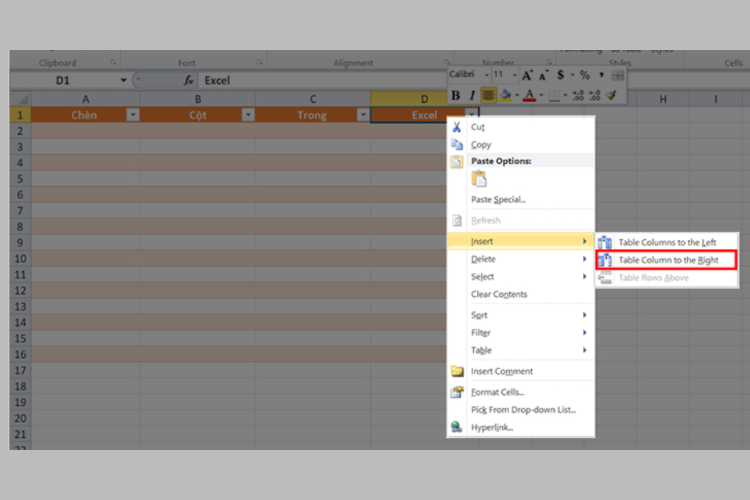The height and width of the screenshot is (500, 750).
Task: Apply percent style format
Action: pos(585,75)
